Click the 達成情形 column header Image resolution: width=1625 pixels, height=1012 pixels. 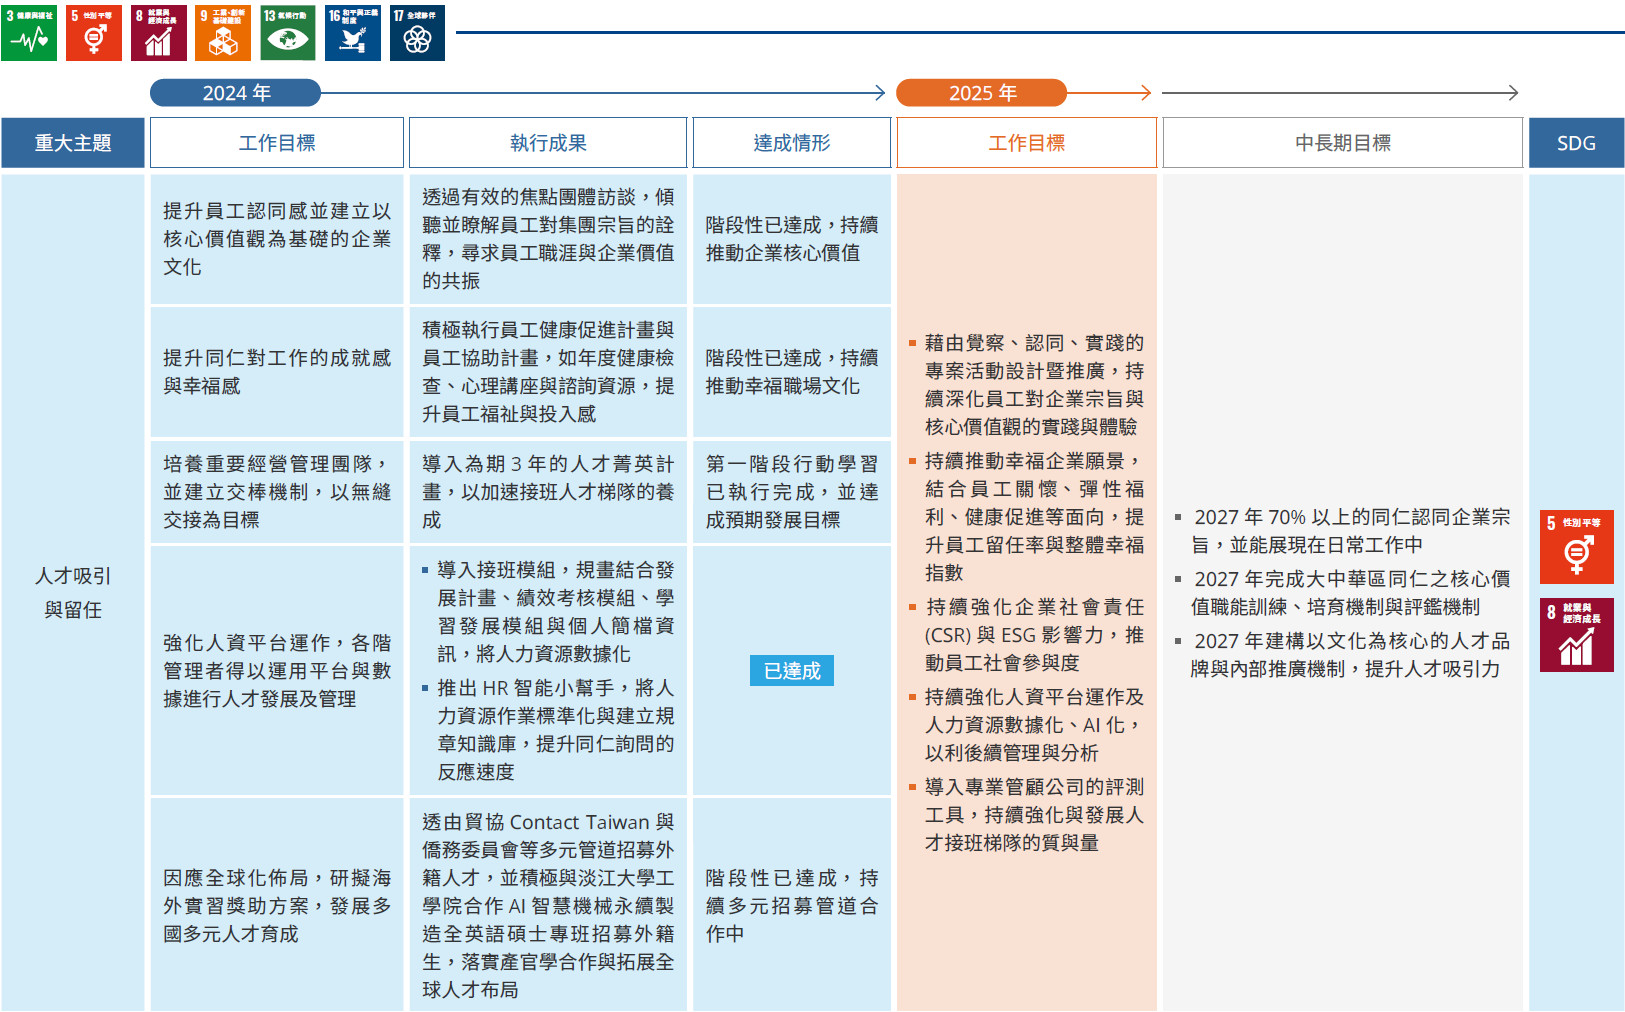click(x=791, y=143)
